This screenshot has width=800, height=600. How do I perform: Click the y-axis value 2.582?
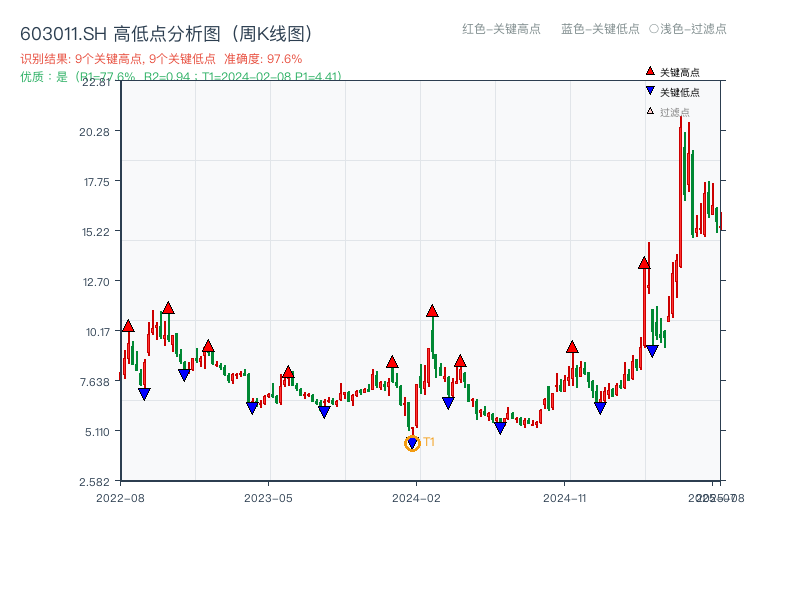94,482
